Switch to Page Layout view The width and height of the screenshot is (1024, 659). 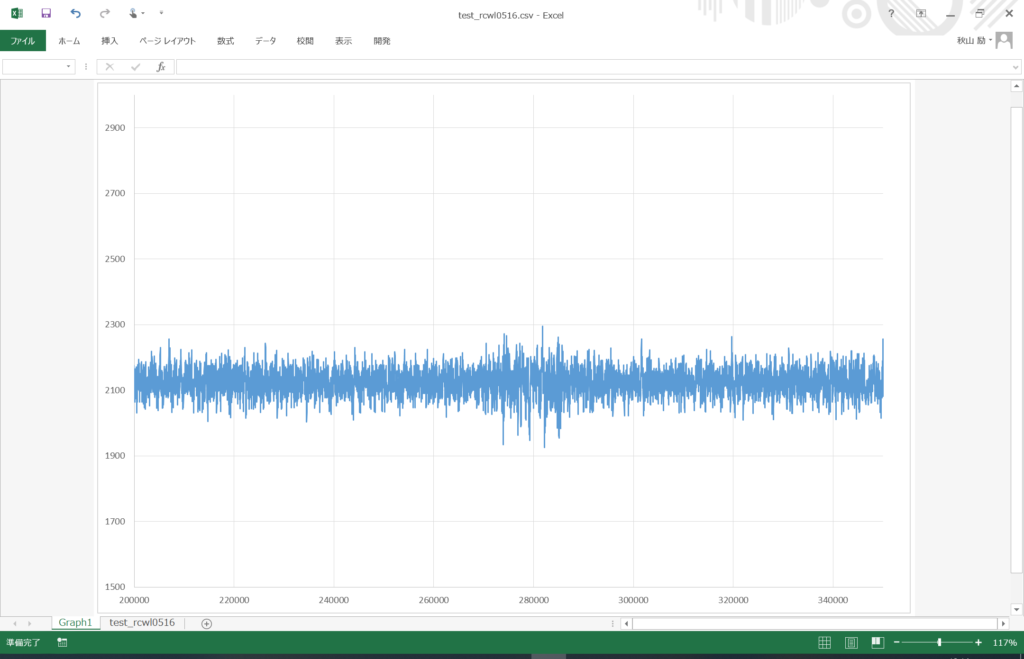851,642
